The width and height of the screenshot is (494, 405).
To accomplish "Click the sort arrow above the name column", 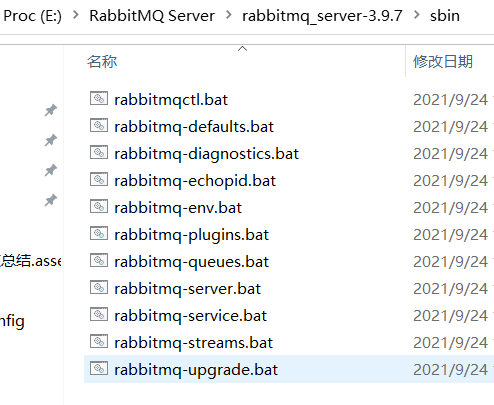I will 242,49.
